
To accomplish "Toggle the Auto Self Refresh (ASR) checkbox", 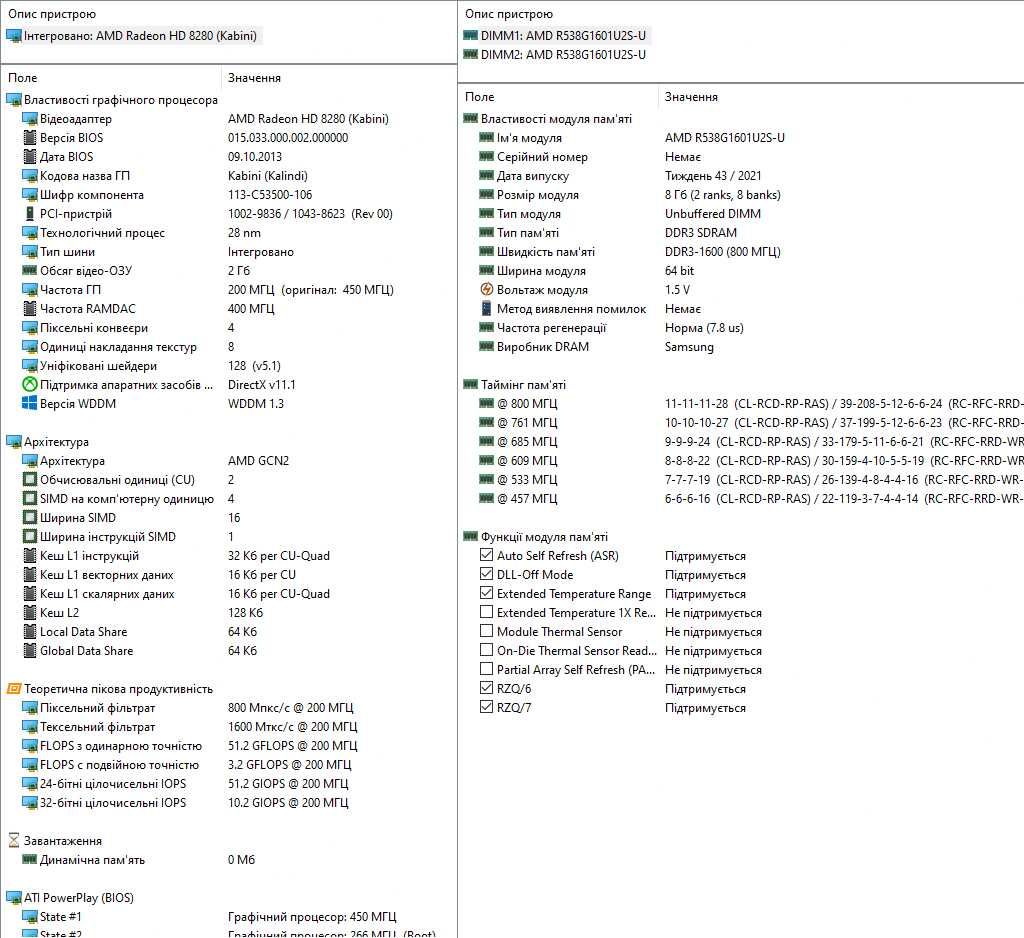I will pos(486,555).
